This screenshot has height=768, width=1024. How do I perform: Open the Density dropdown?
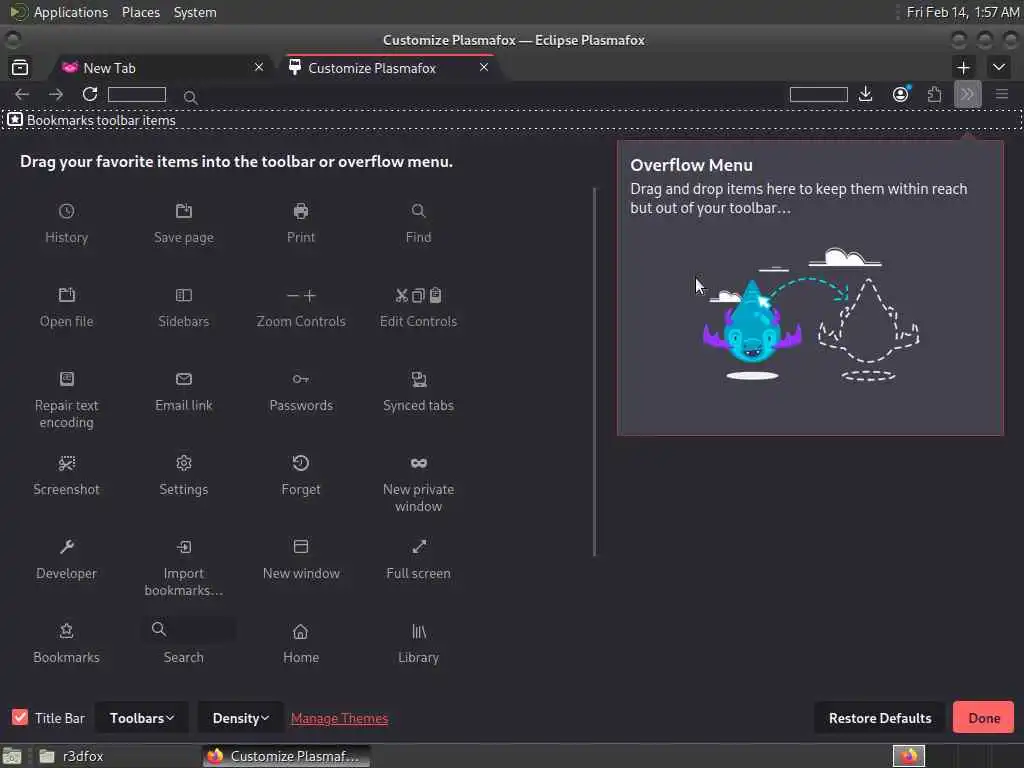click(x=240, y=718)
